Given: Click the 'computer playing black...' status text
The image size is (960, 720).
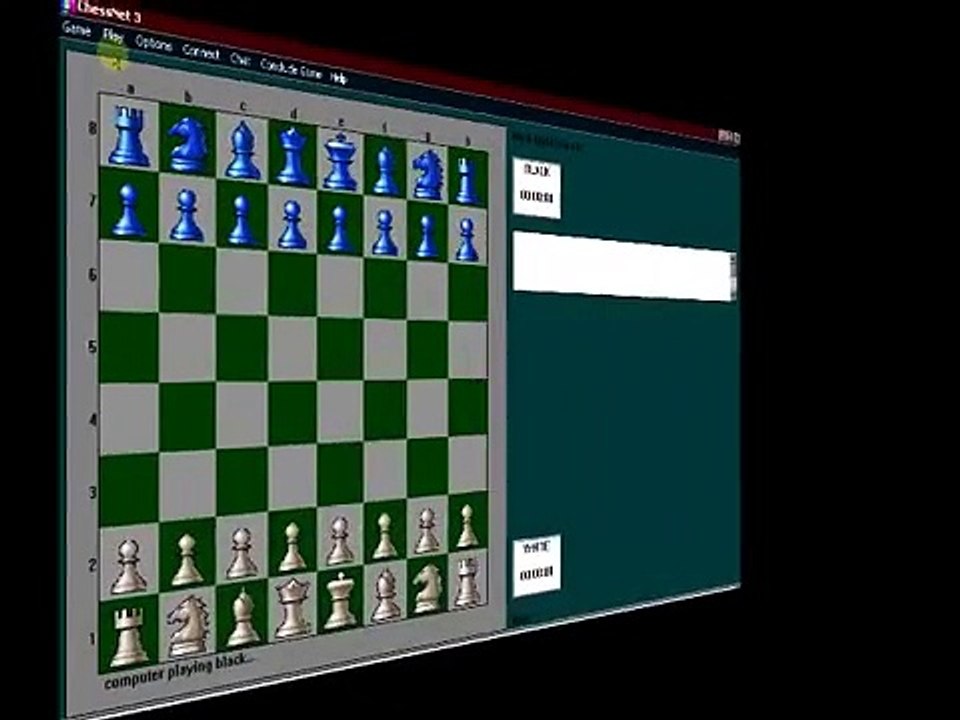Looking at the screenshot, I should (x=179, y=670).
